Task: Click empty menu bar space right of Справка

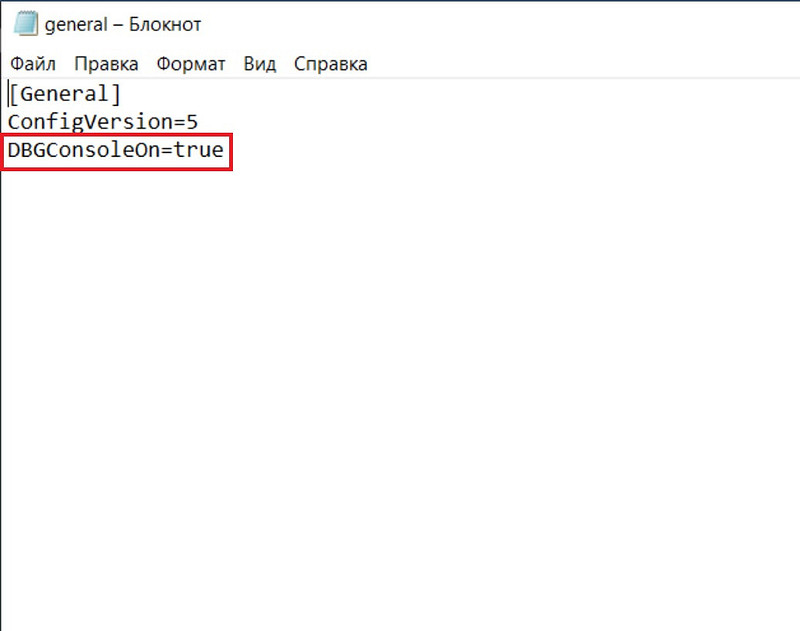Action: coord(580,64)
